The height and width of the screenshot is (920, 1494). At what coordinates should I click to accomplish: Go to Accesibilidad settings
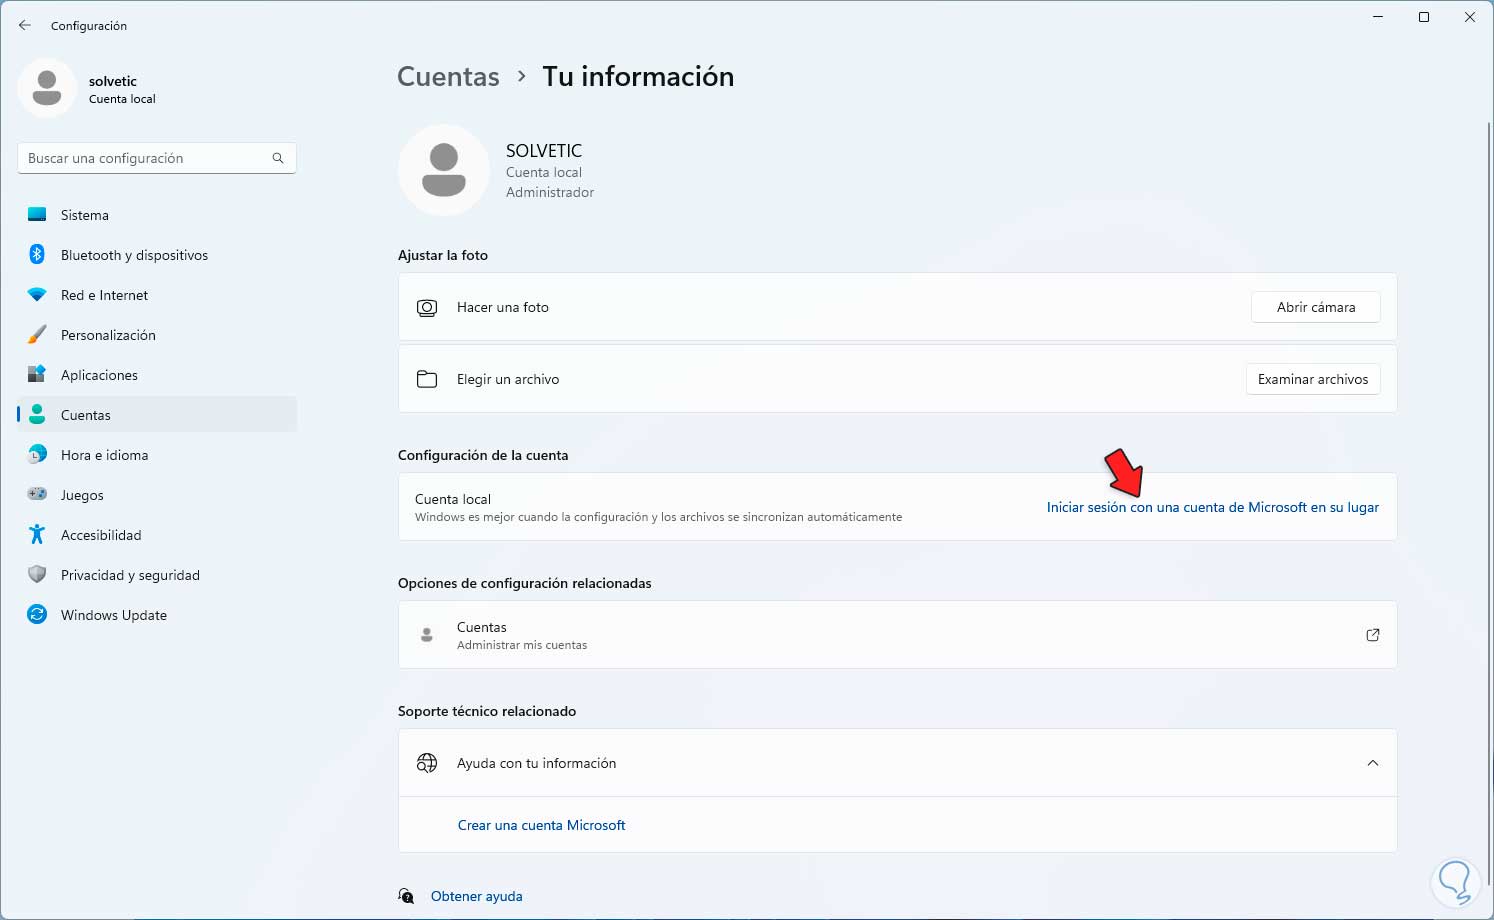(157, 535)
